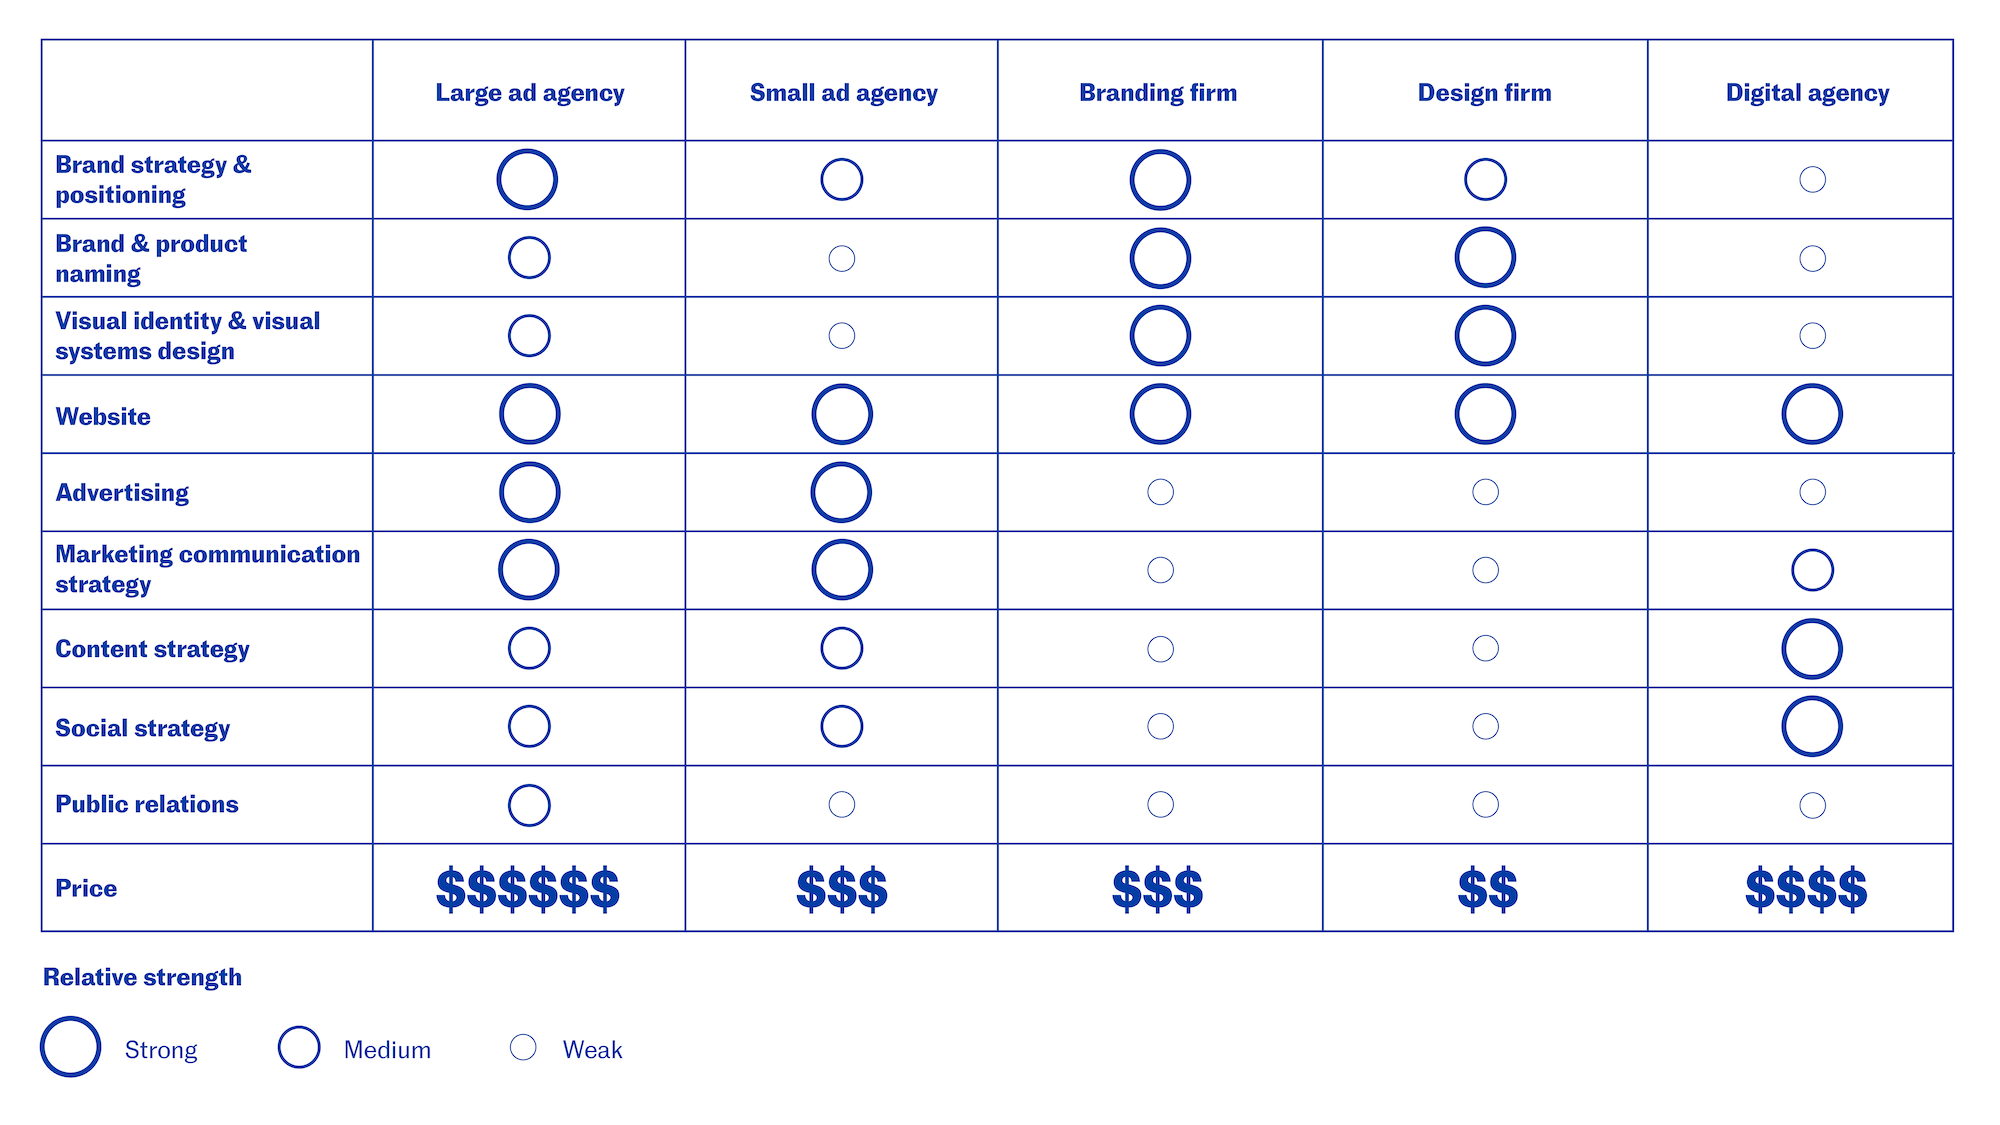This screenshot has width=2000, height=1125.
Task: Click Small ad agency's Advertising circle
Action: (x=841, y=492)
